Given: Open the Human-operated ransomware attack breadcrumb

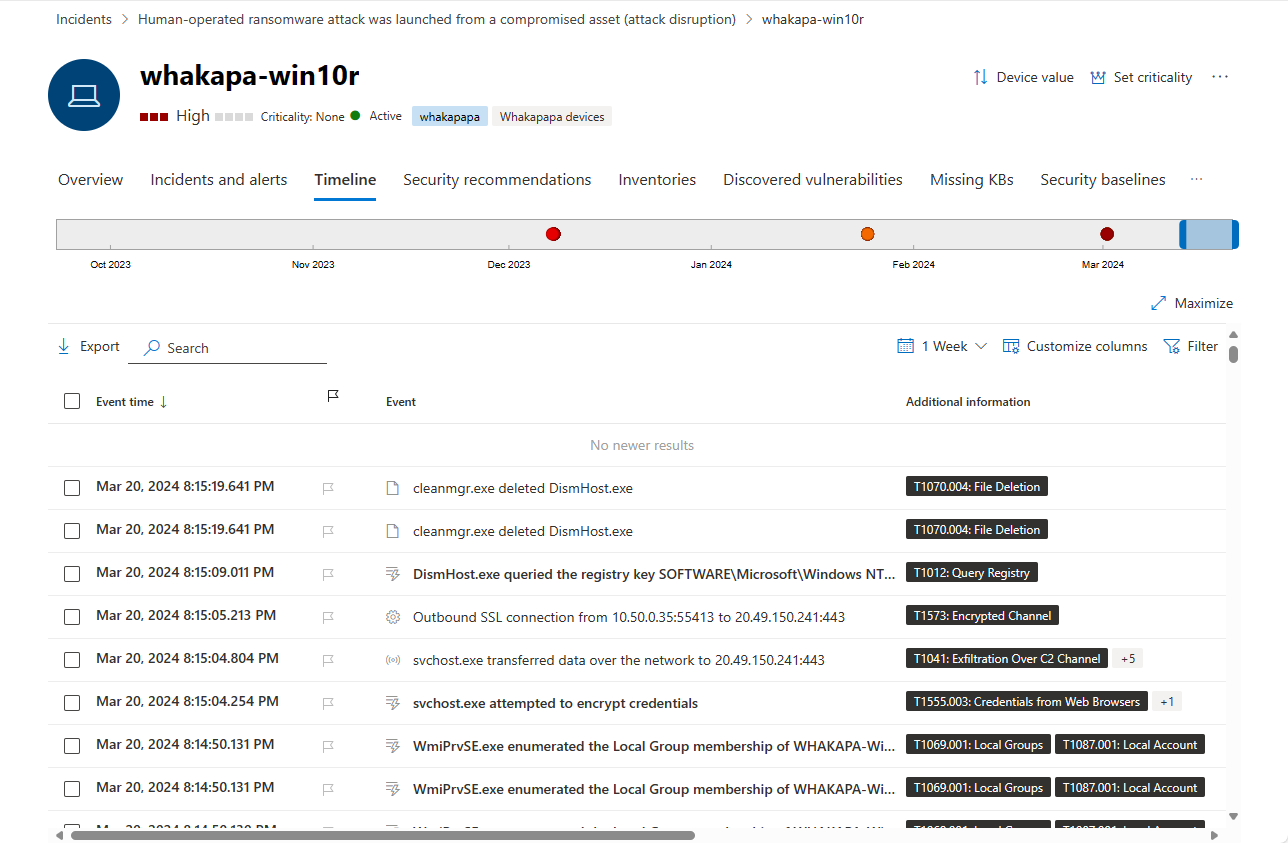Looking at the screenshot, I should pyautogui.click(x=437, y=19).
